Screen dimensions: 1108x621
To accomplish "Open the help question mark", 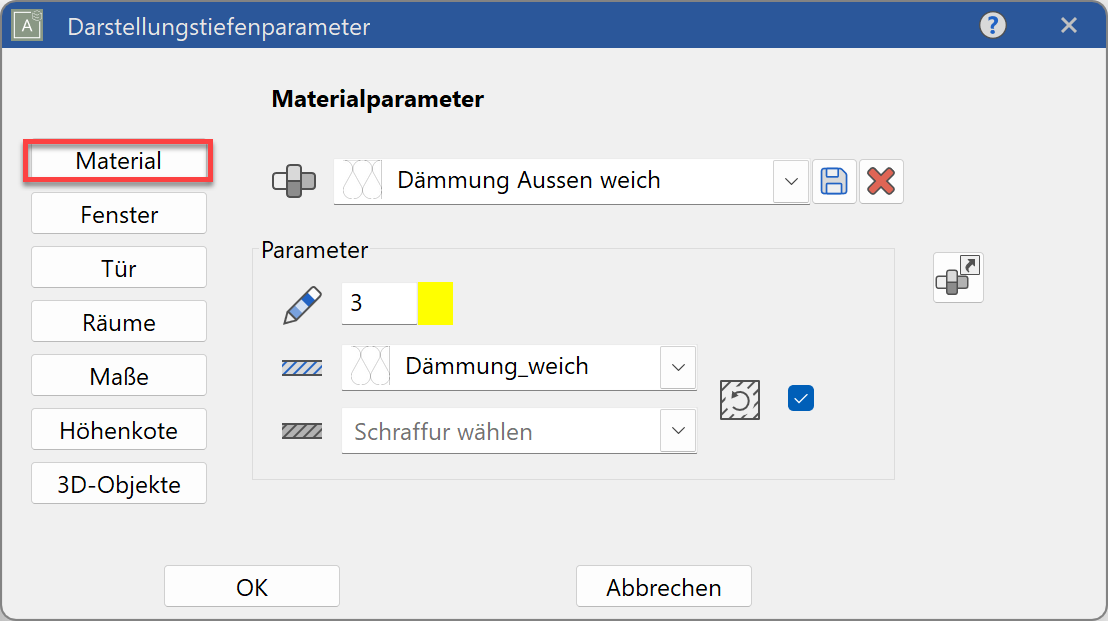I will click(x=992, y=25).
